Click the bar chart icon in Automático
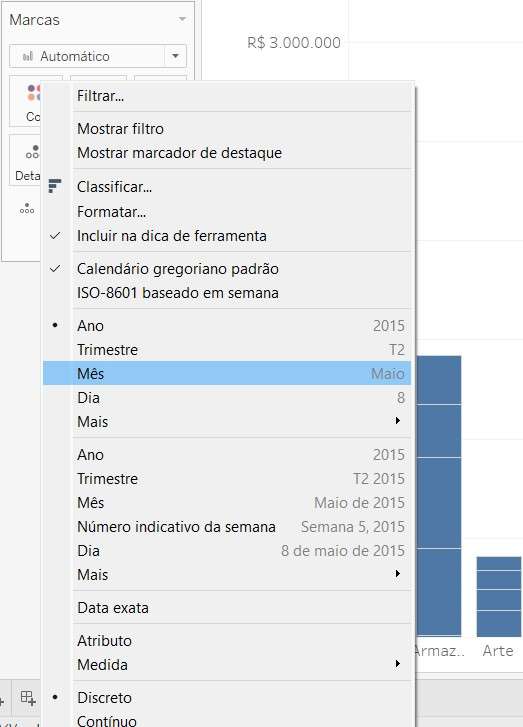 coord(28,56)
